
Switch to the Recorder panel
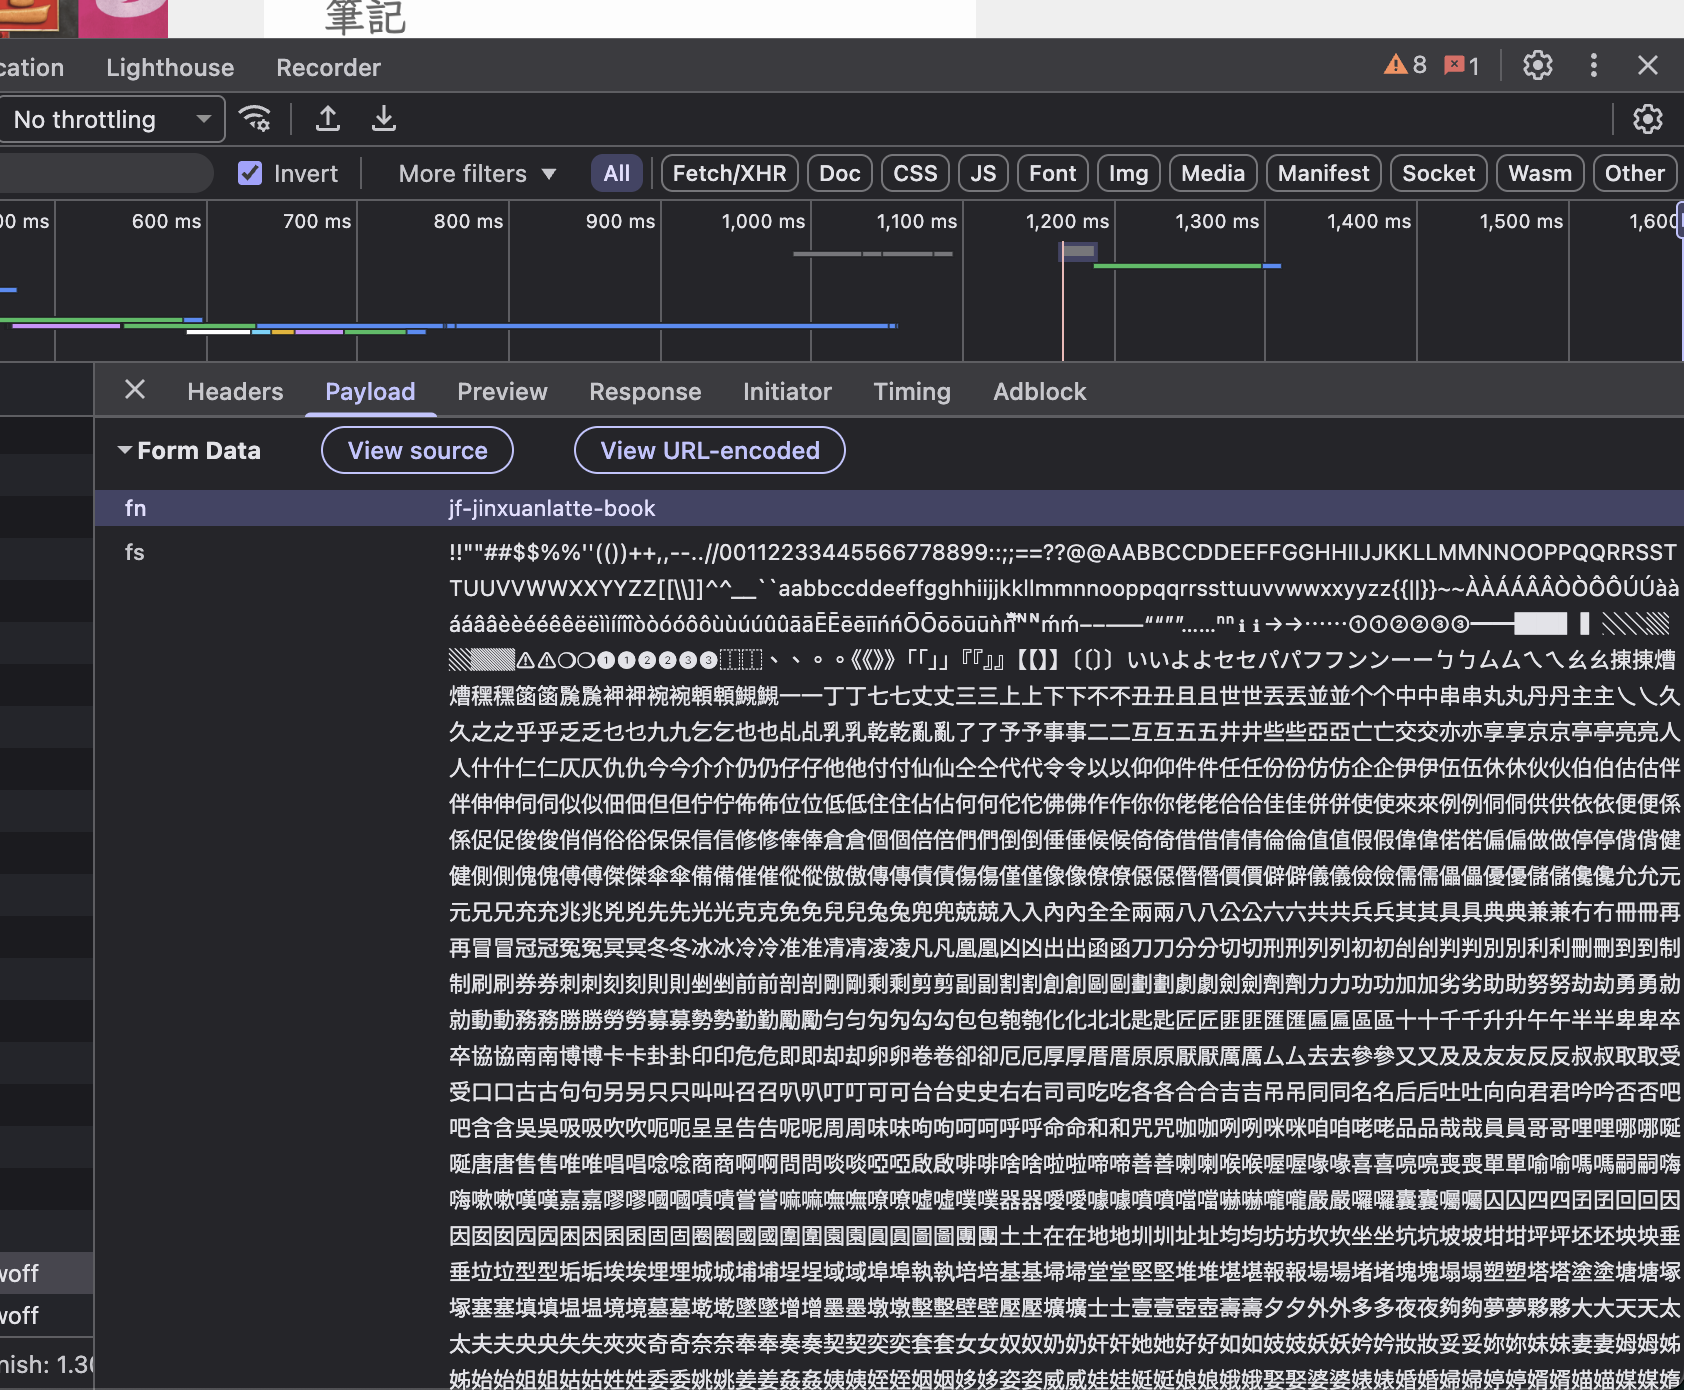328,67
